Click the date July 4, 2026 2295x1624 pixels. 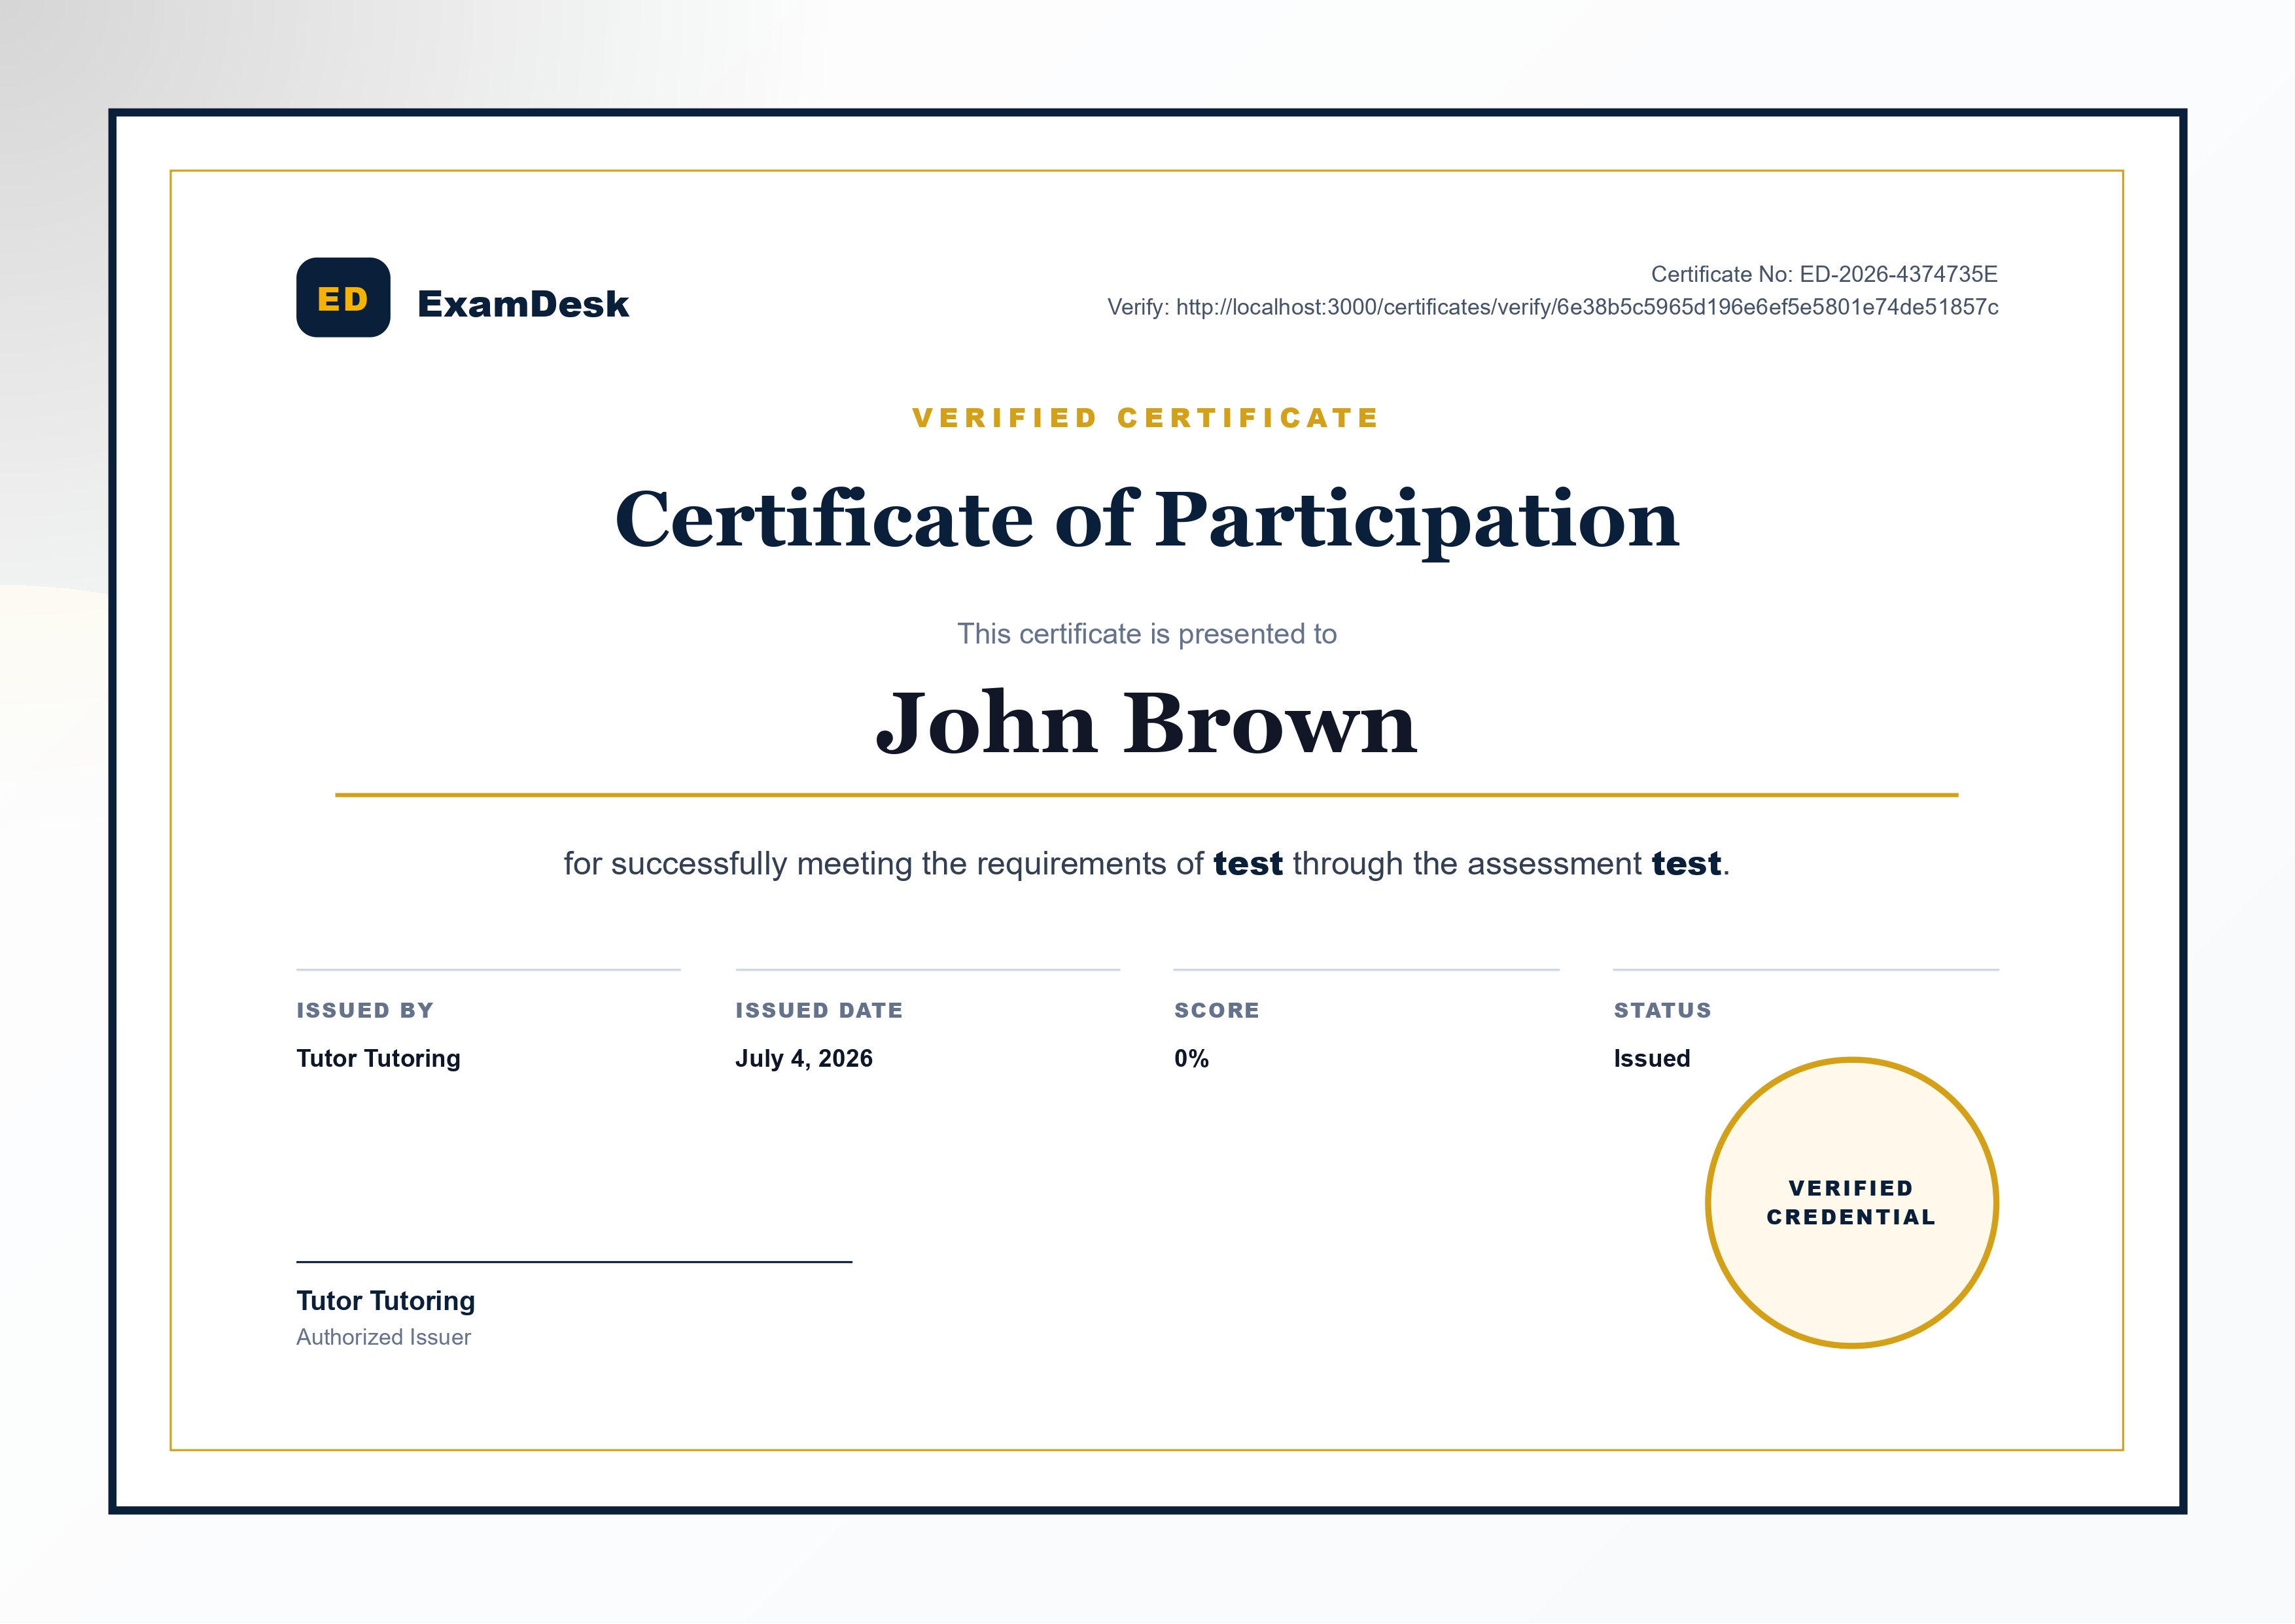pos(804,1058)
